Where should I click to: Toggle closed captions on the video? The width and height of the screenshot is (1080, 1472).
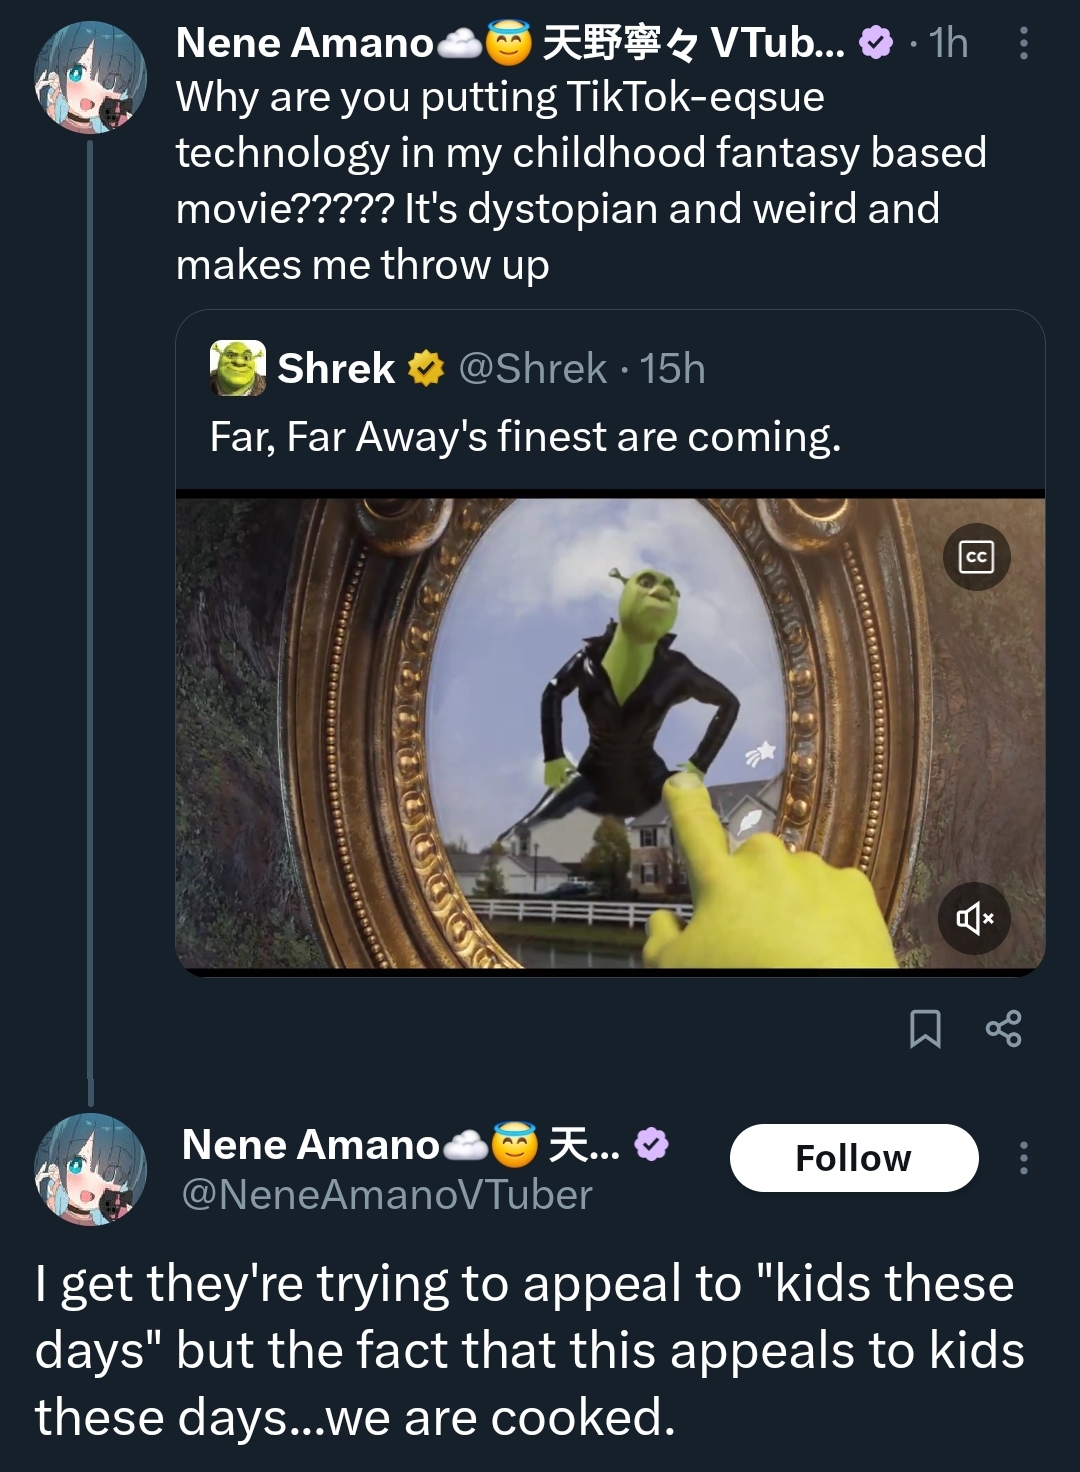click(x=976, y=557)
